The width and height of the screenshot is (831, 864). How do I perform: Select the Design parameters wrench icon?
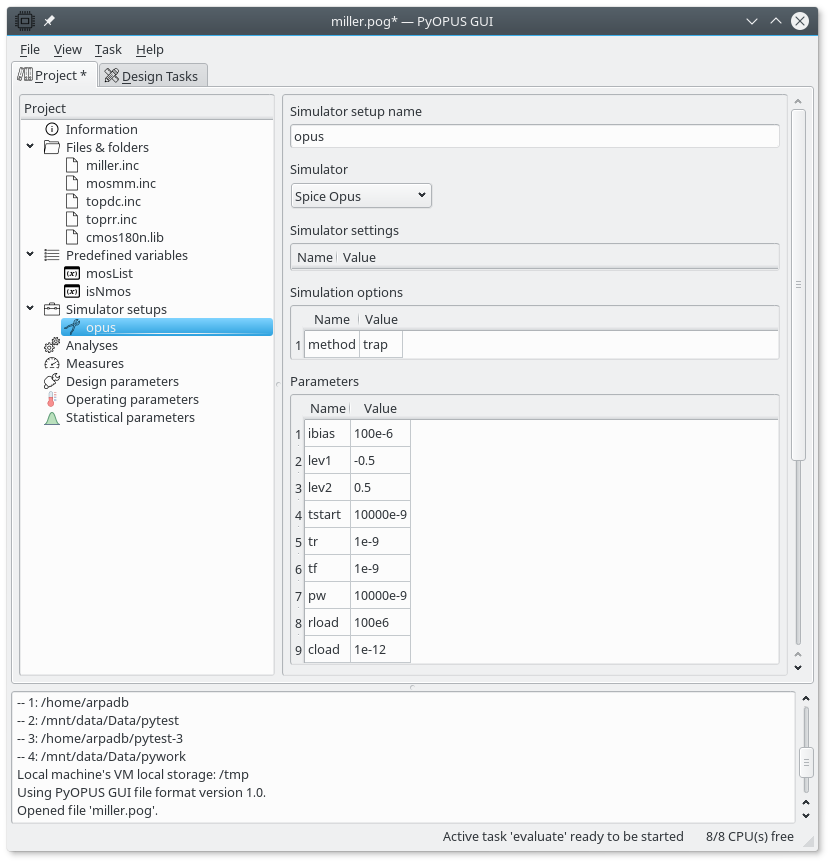pos(52,381)
